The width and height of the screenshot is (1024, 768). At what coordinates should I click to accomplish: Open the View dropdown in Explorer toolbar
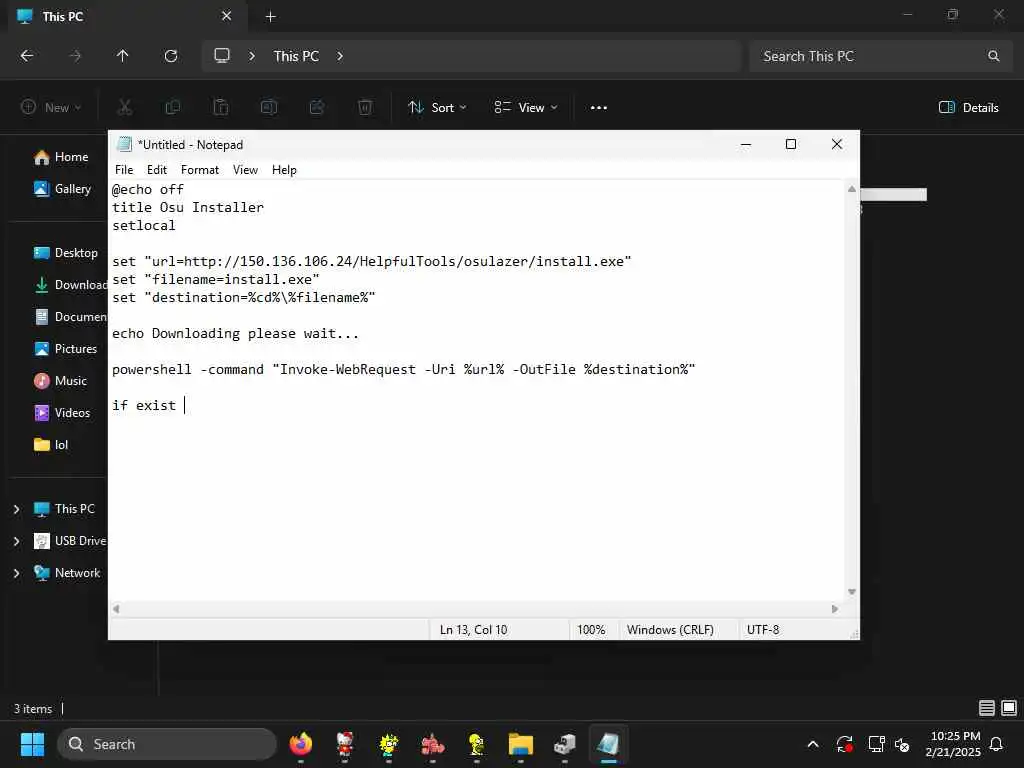(x=526, y=107)
